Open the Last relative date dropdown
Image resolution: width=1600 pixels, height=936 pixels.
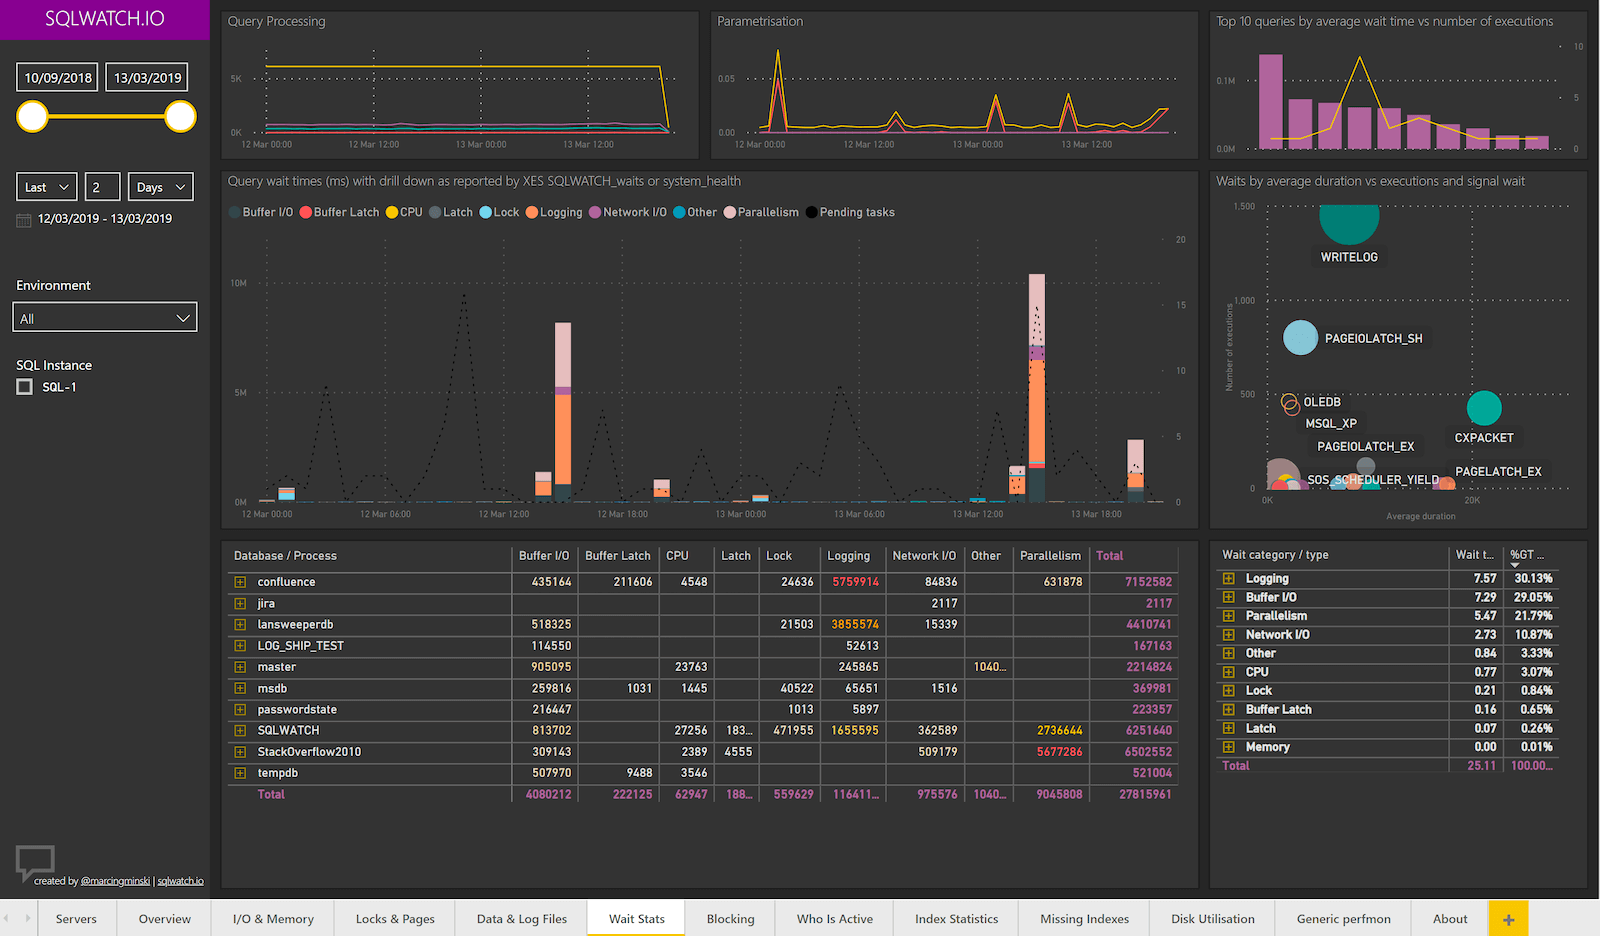coord(47,187)
